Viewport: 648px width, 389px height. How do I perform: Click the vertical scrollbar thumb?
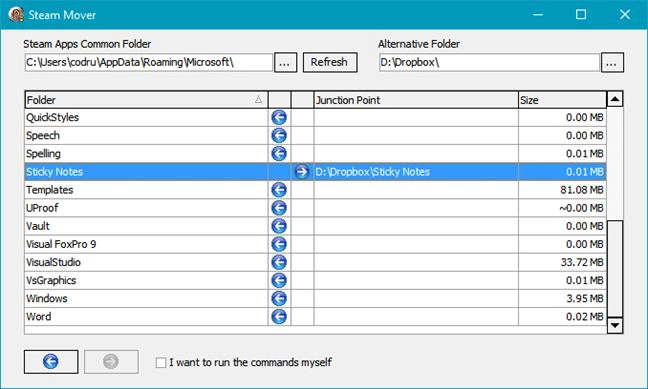coord(615,269)
